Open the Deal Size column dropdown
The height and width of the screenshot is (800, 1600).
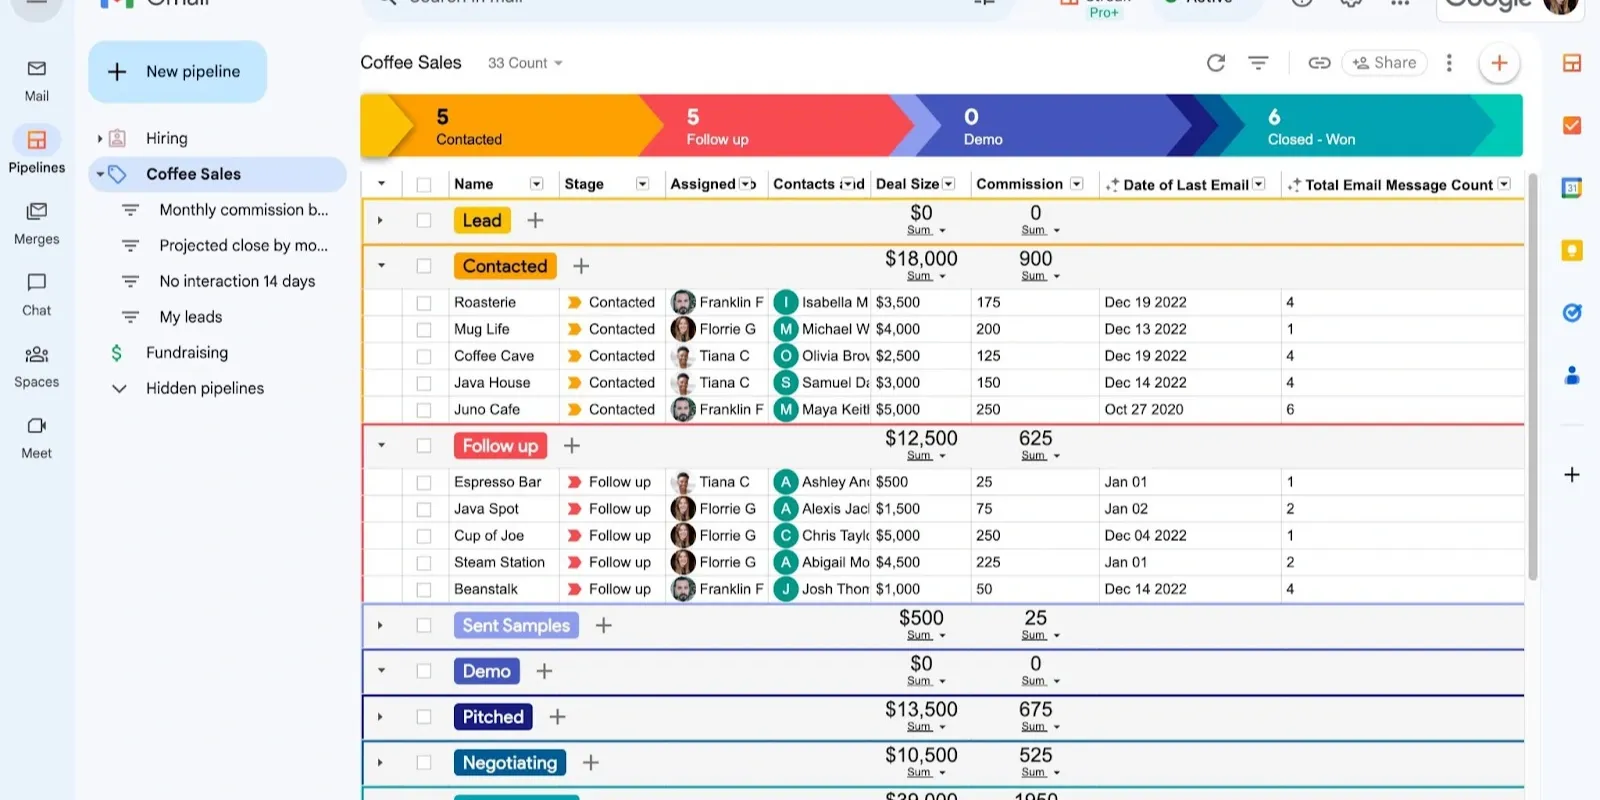point(949,184)
